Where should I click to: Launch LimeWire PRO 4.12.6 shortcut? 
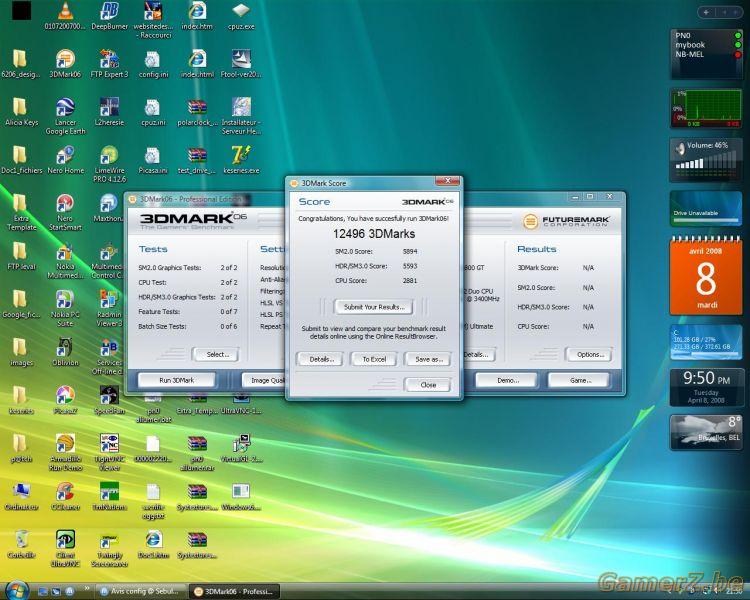(x=110, y=164)
